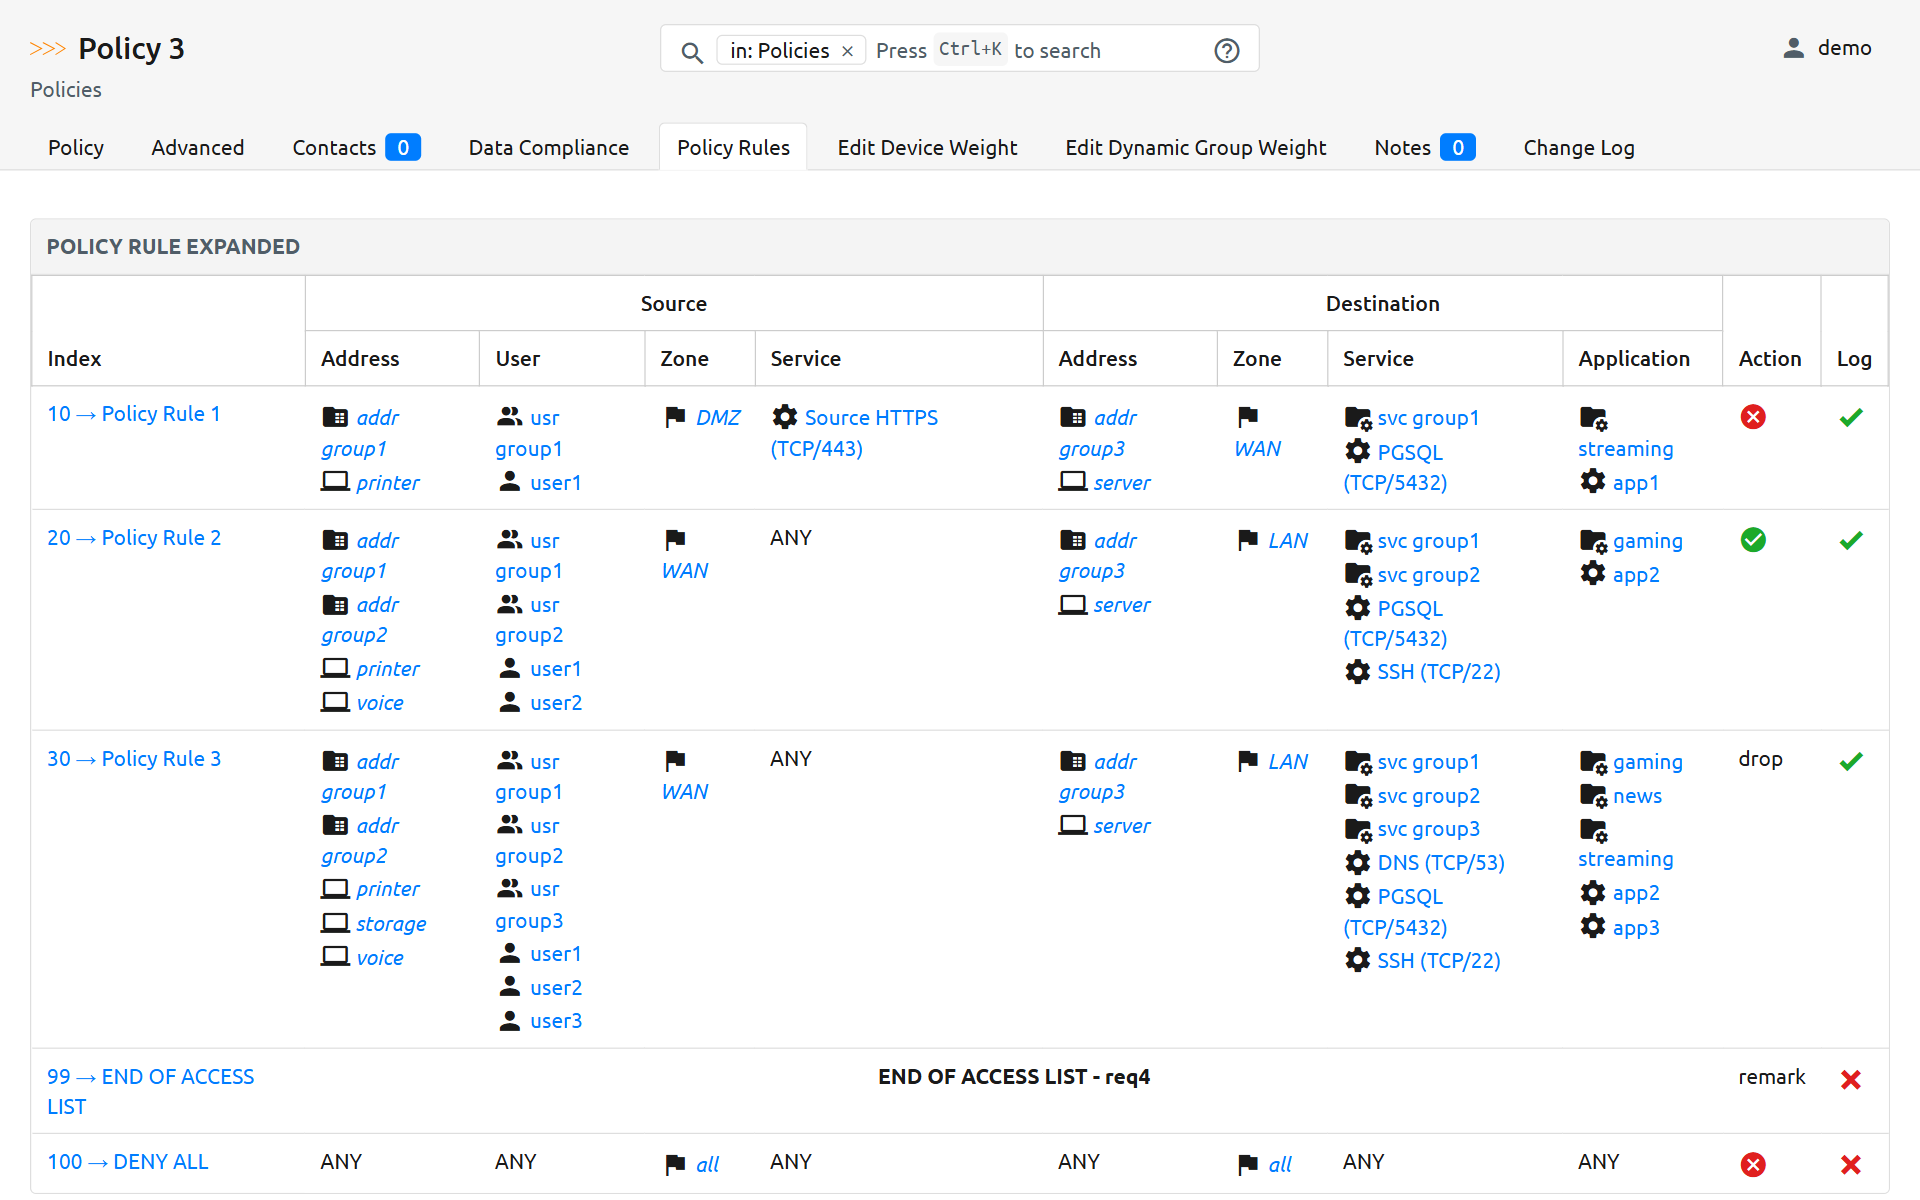Click the log checkmark for Policy Rule 3
This screenshot has width=1920, height=1200.
coord(1850,761)
